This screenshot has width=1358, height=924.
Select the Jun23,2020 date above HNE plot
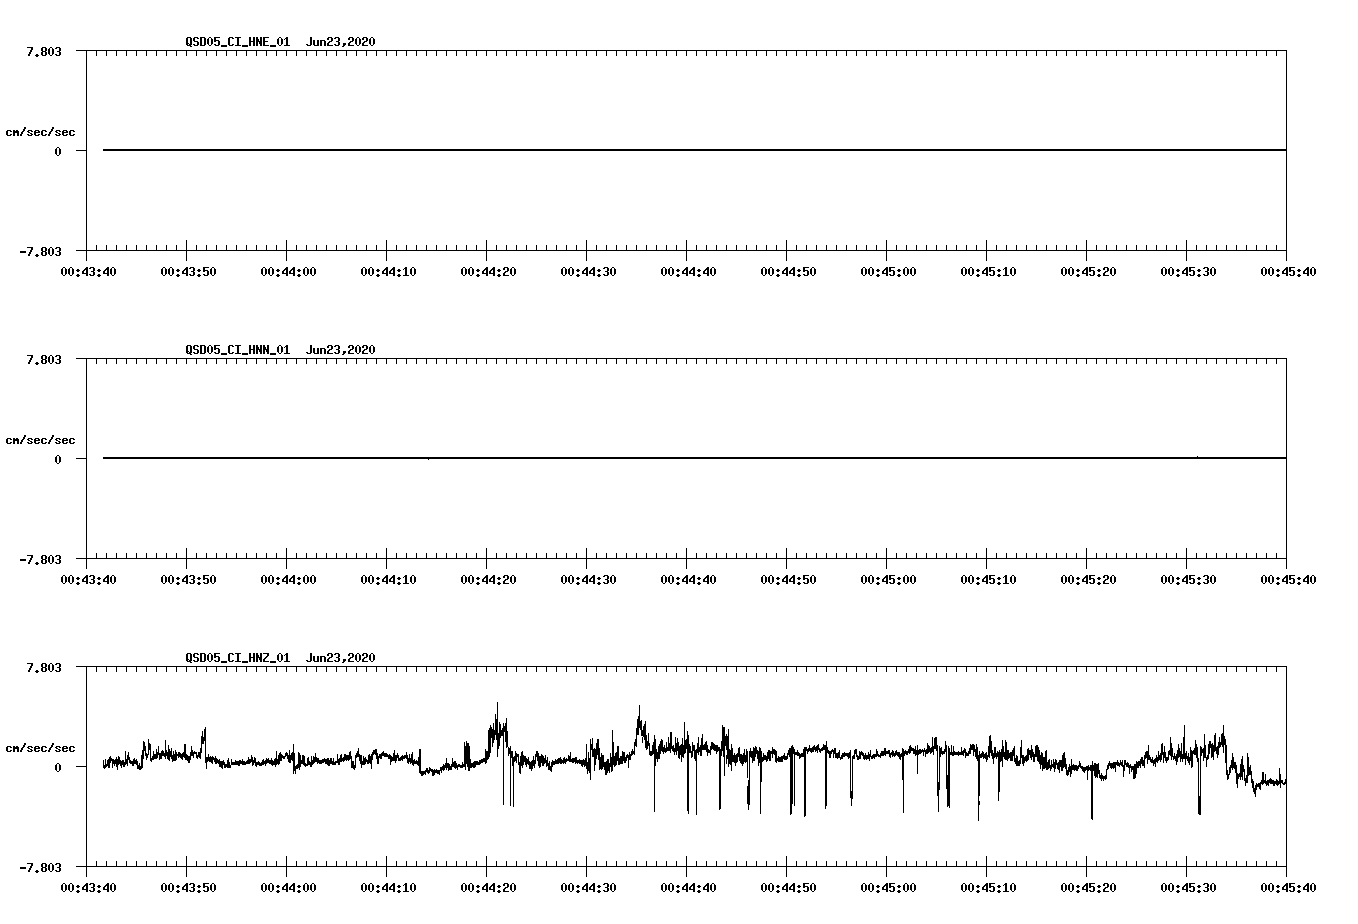341,42
